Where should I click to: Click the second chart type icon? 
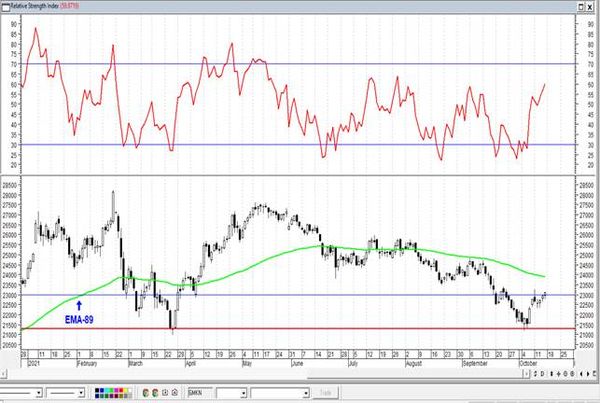click(x=155, y=393)
